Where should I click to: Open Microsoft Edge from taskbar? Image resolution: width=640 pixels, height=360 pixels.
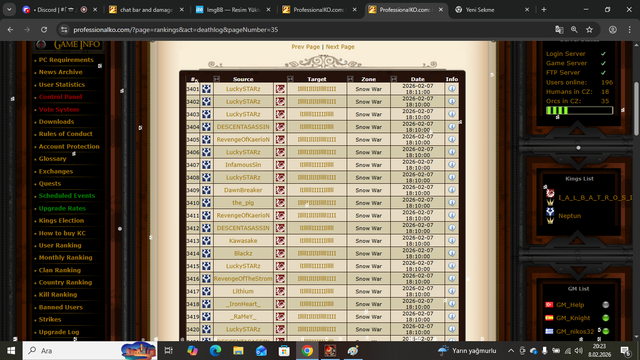216,350
